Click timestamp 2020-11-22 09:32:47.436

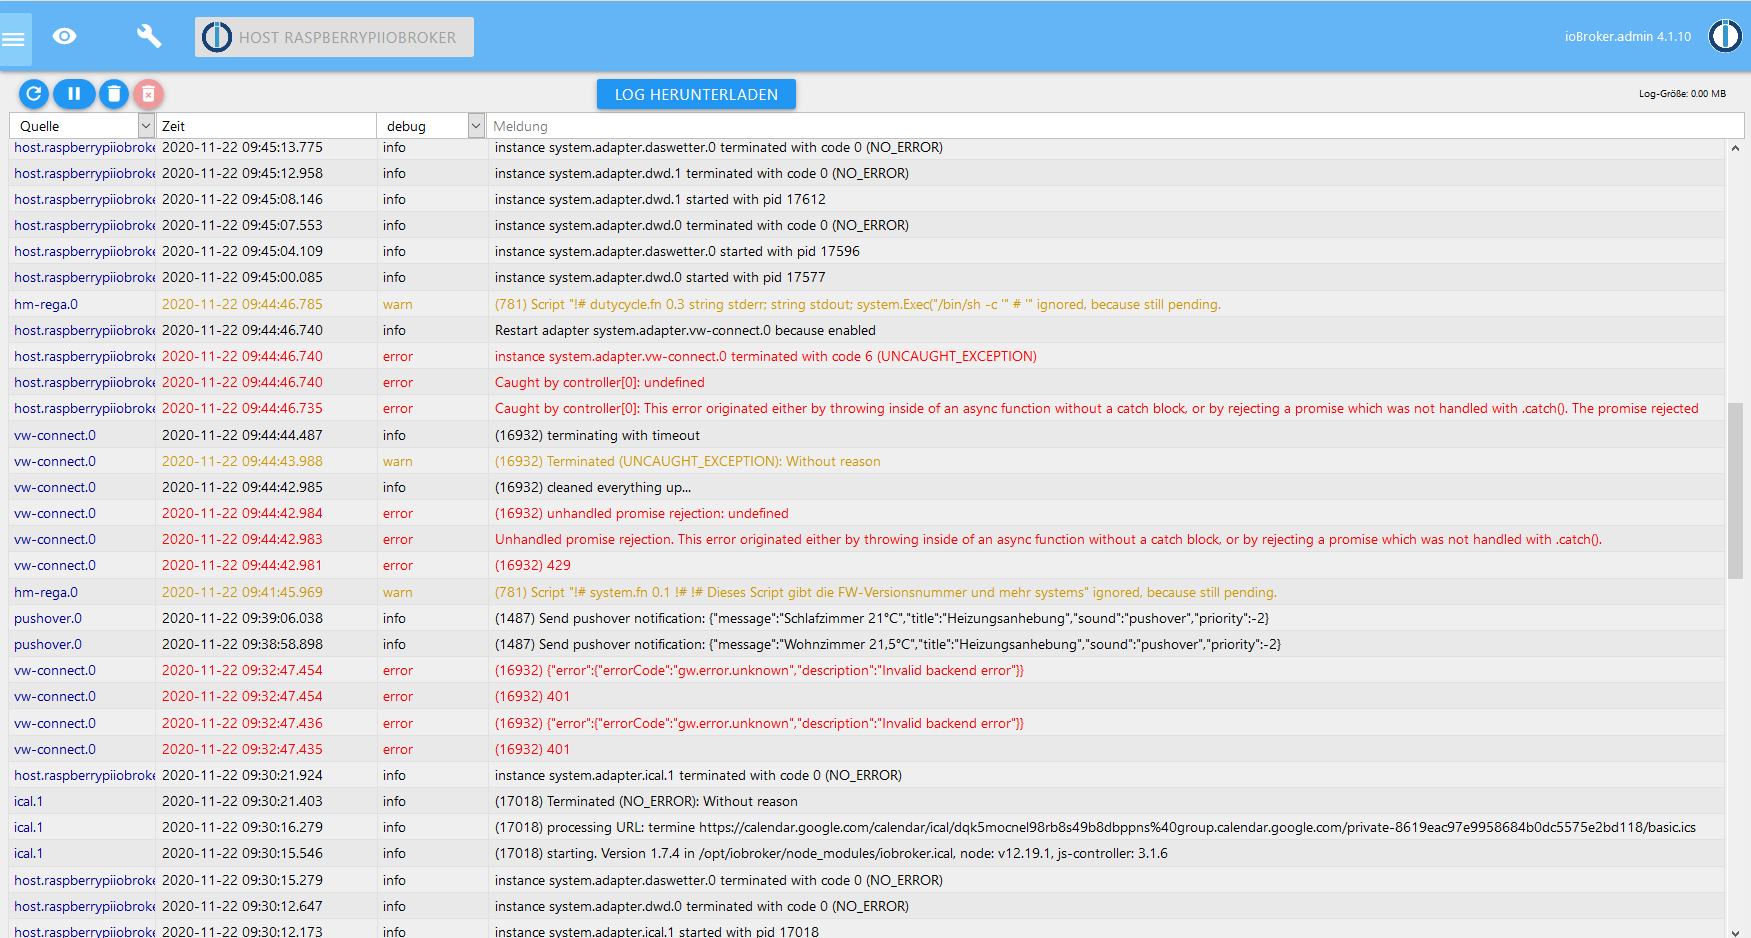pyautogui.click(x=242, y=723)
